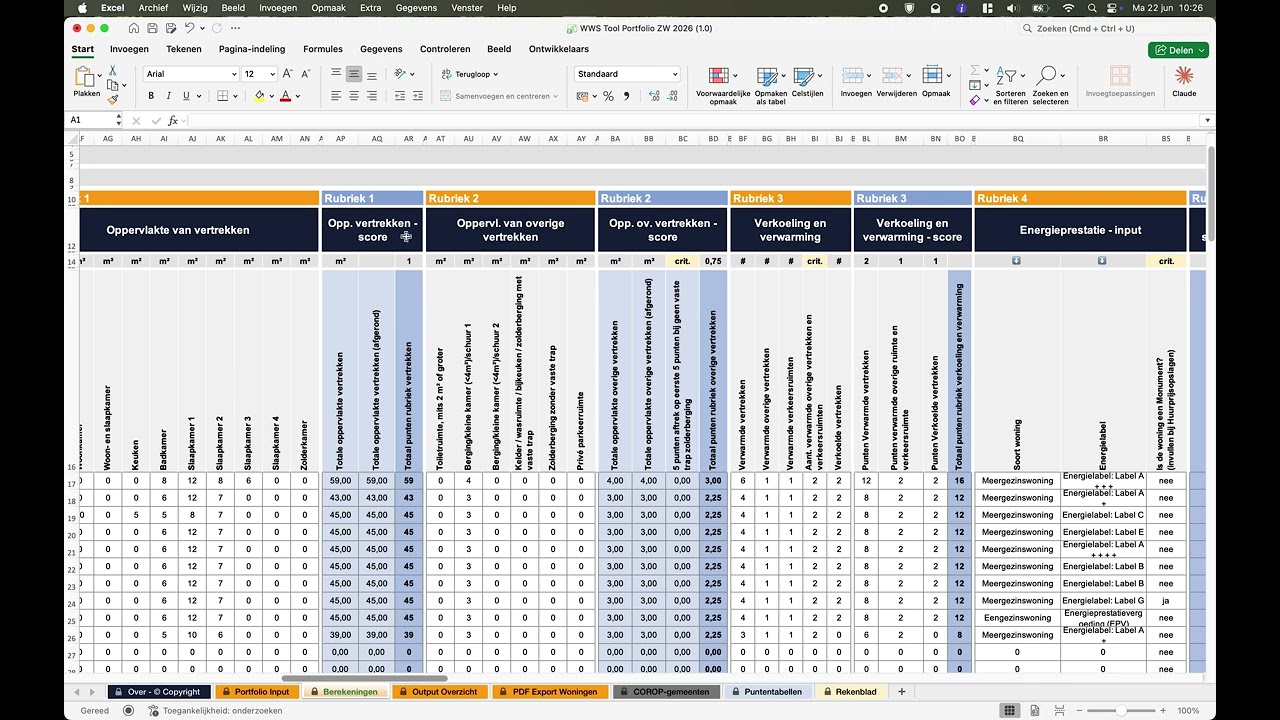This screenshot has width=1280, height=720.
Task: Apply the comma style icon
Action: coord(627,96)
